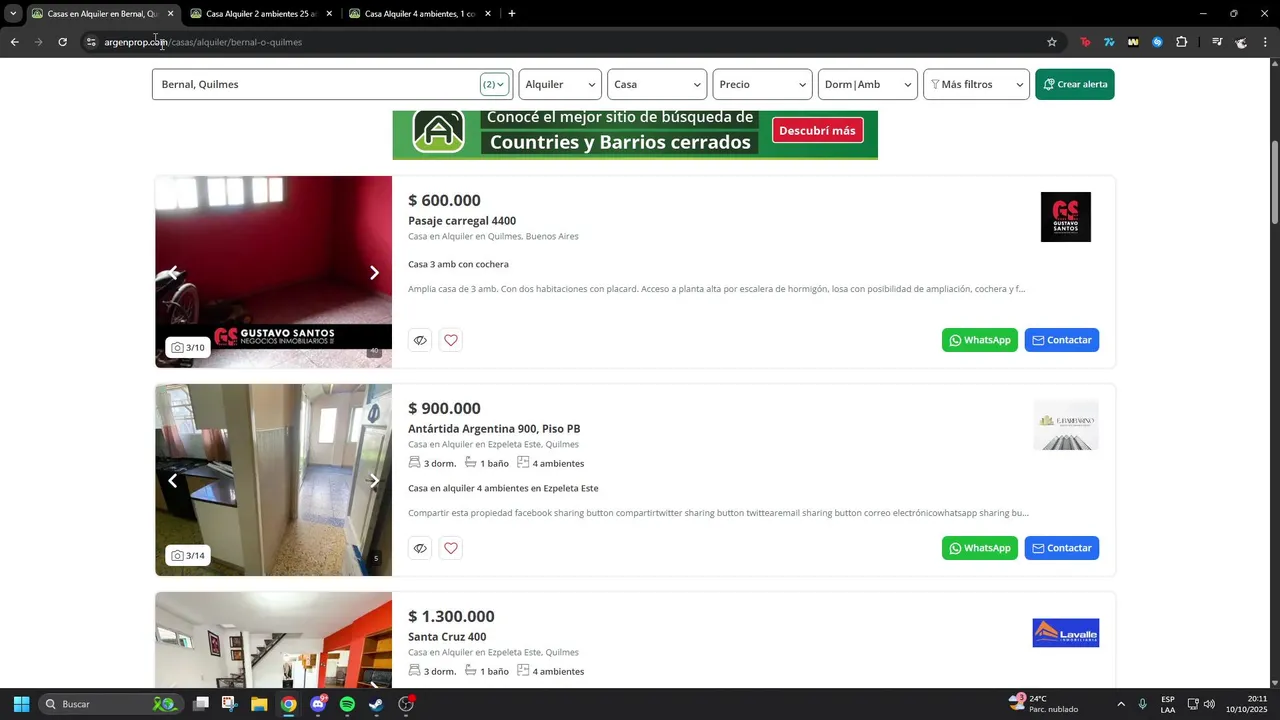Open the Chrome profile avatar

click(1241, 42)
